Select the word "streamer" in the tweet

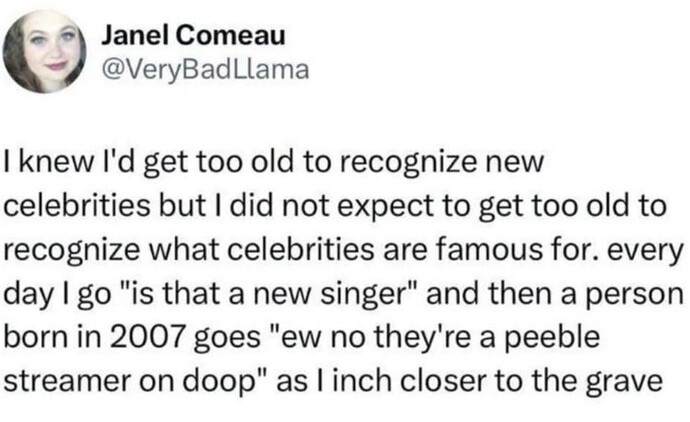click(67, 381)
